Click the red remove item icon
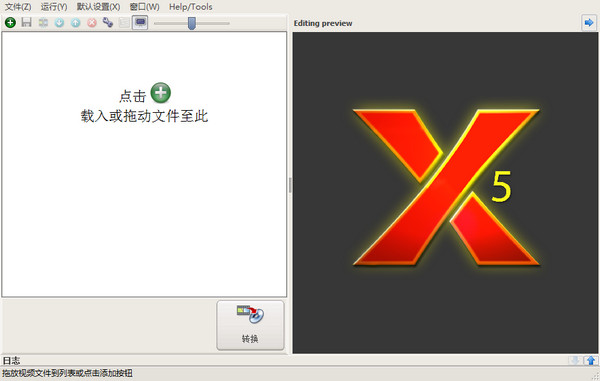600x381 pixels. pyautogui.click(x=92, y=23)
